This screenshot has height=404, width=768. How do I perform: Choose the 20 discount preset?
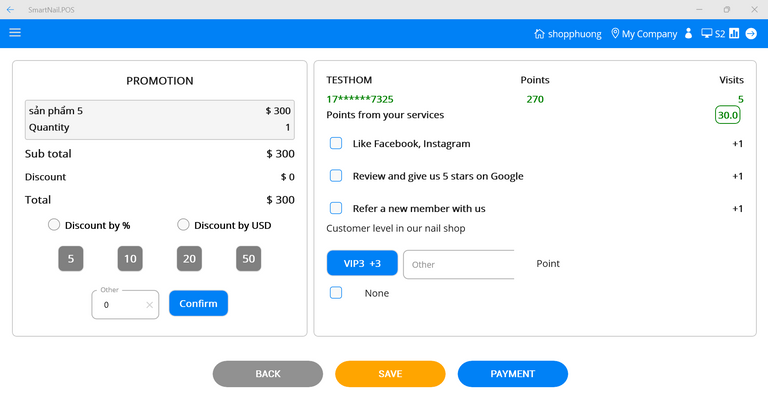click(x=189, y=259)
